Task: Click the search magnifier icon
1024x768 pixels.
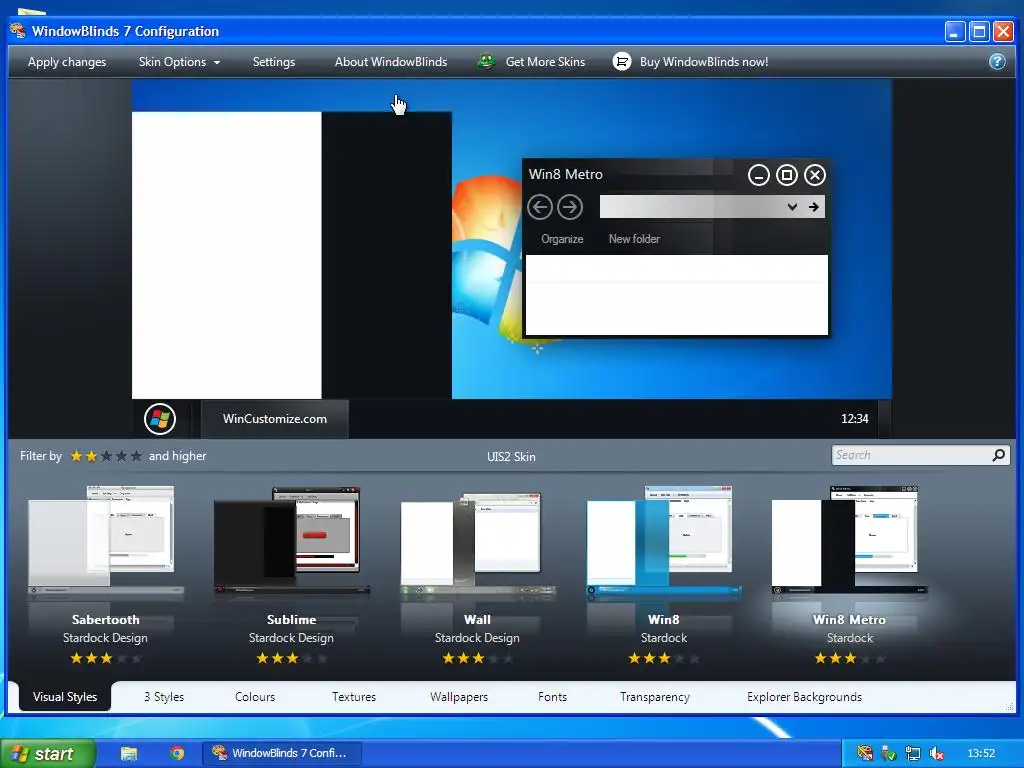Action: pos(999,455)
